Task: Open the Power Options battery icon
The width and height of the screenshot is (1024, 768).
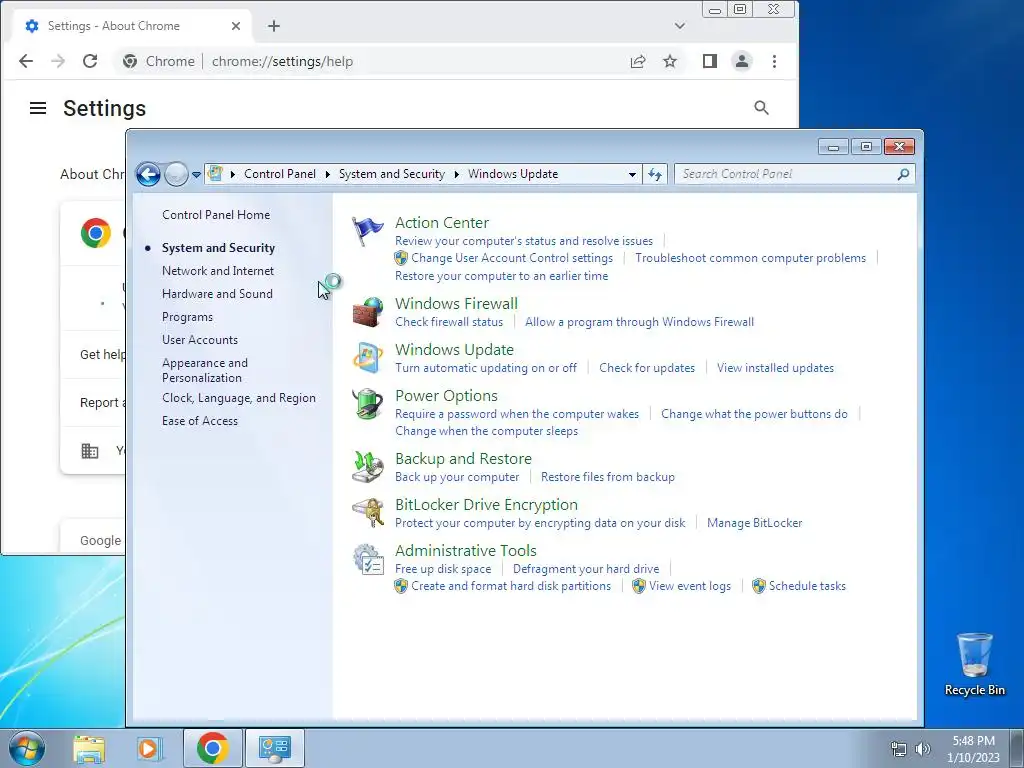Action: point(368,404)
